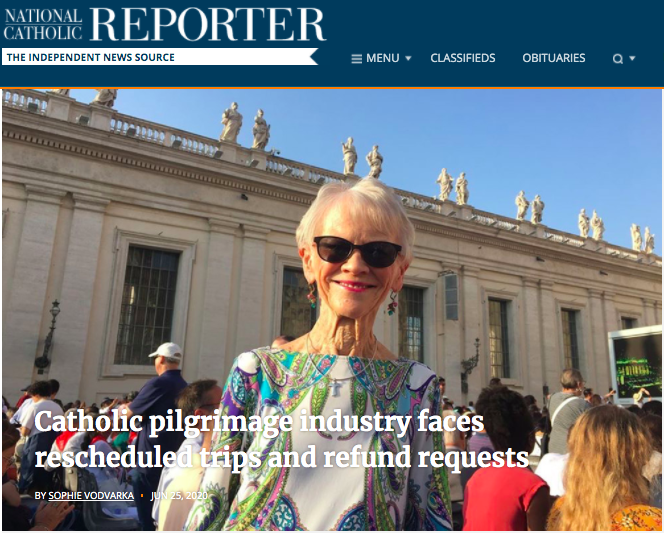This screenshot has height=533, width=664.
Task: Open the OBITUARIES page
Action: click(553, 58)
